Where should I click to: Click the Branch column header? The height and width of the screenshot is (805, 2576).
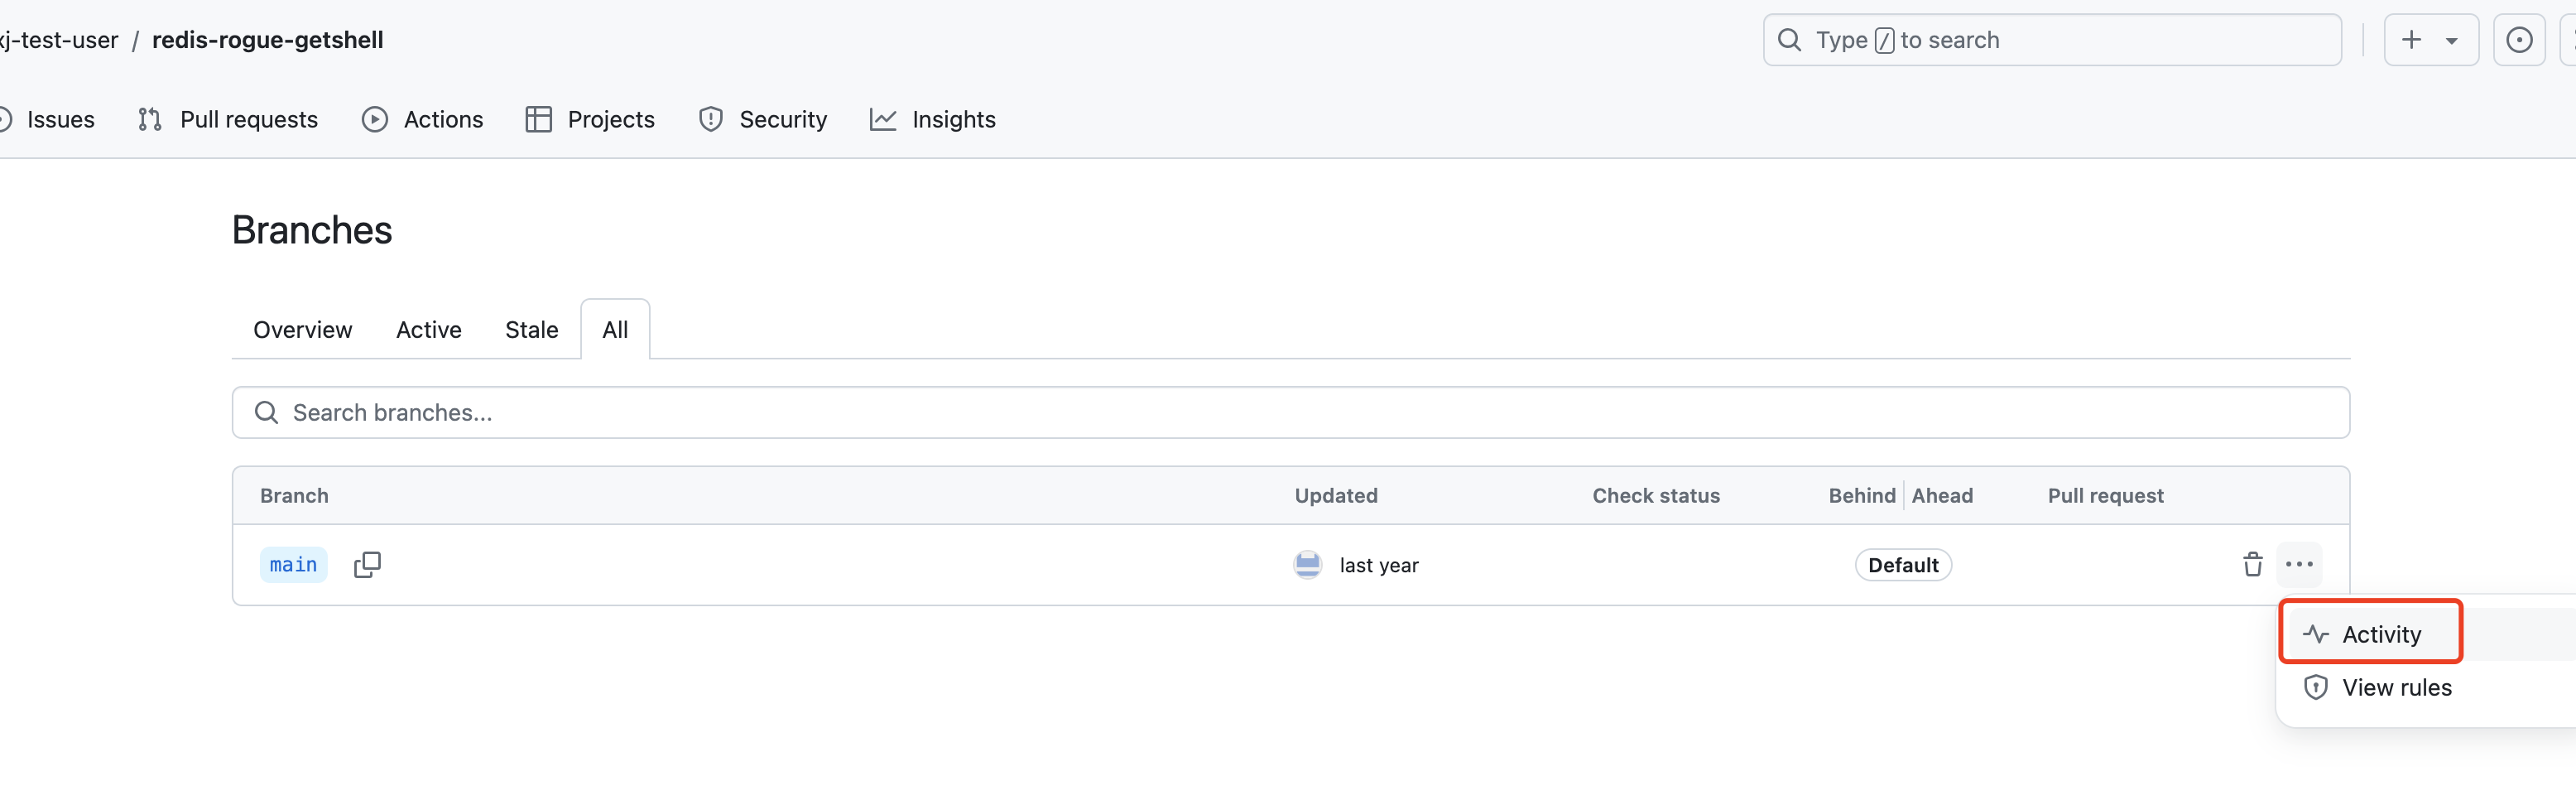294,496
